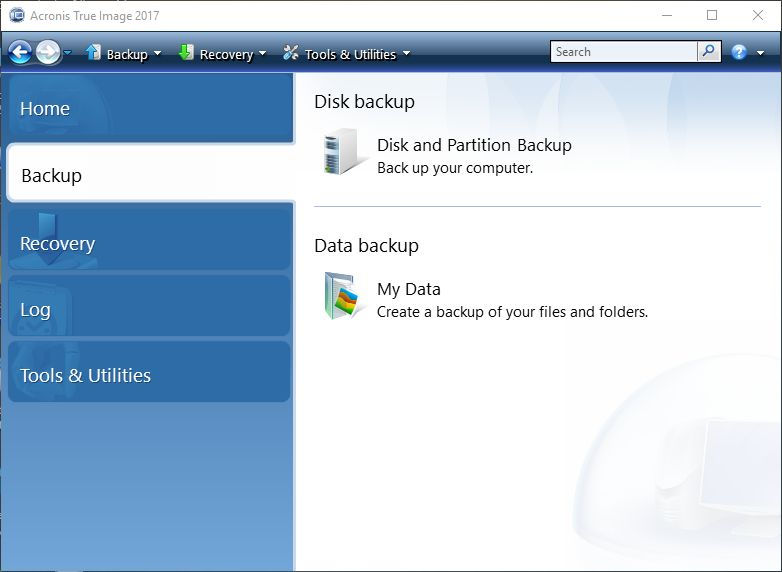The height and width of the screenshot is (572, 782).
Task: Click the Forward arrow button
Action: [x=48, y=52]
